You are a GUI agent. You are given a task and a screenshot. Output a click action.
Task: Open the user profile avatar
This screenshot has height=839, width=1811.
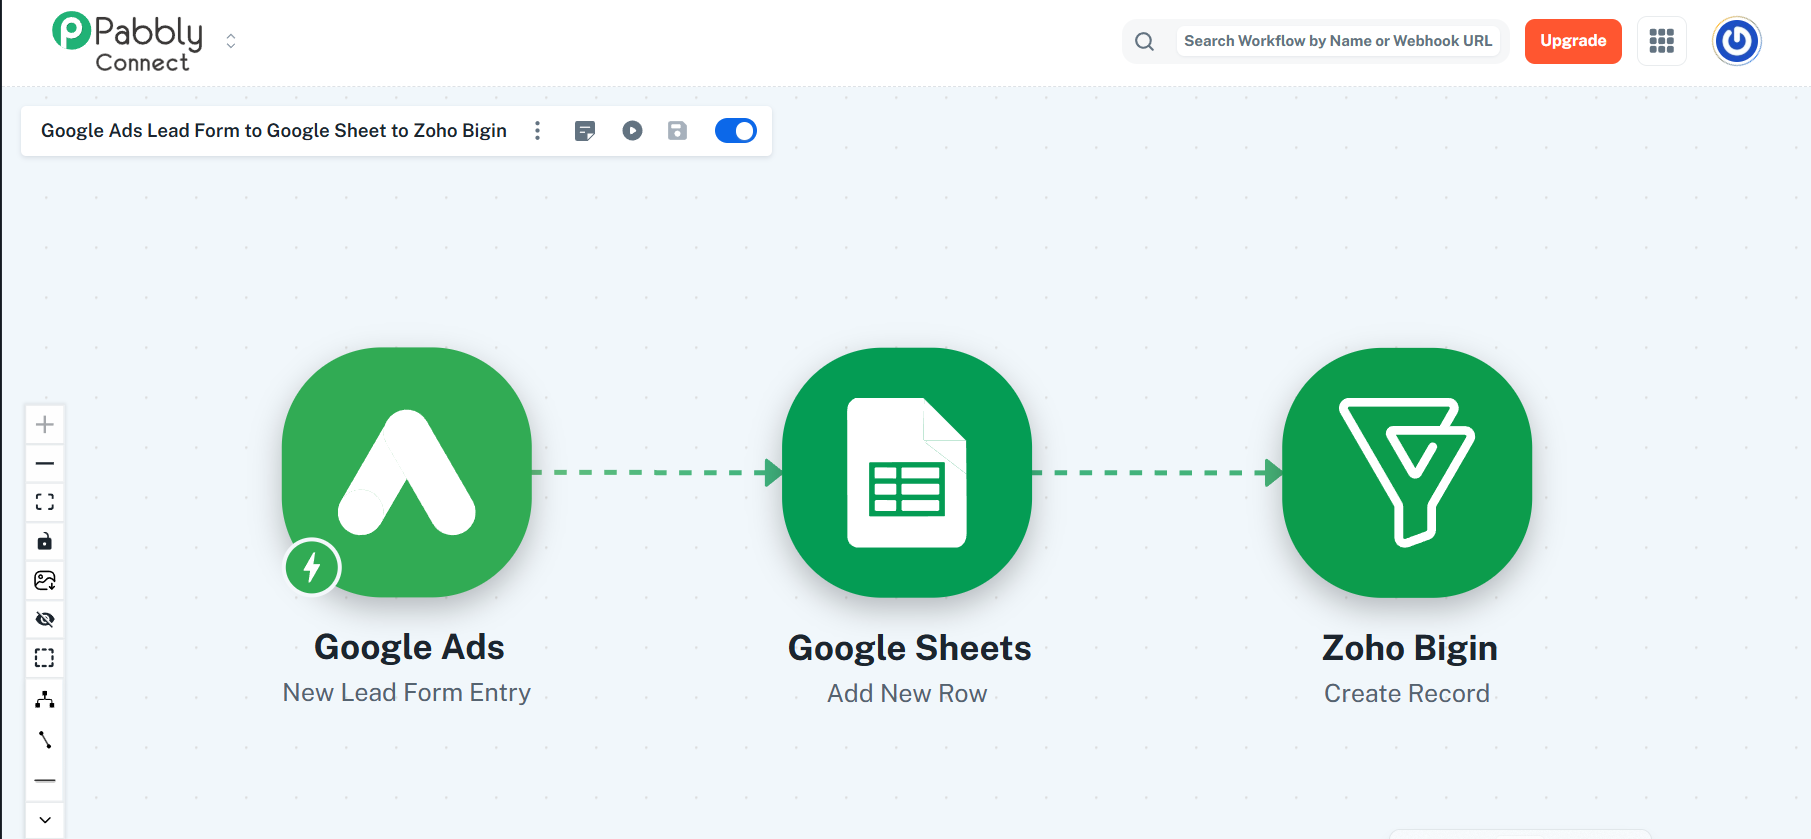pos(1737,41)
